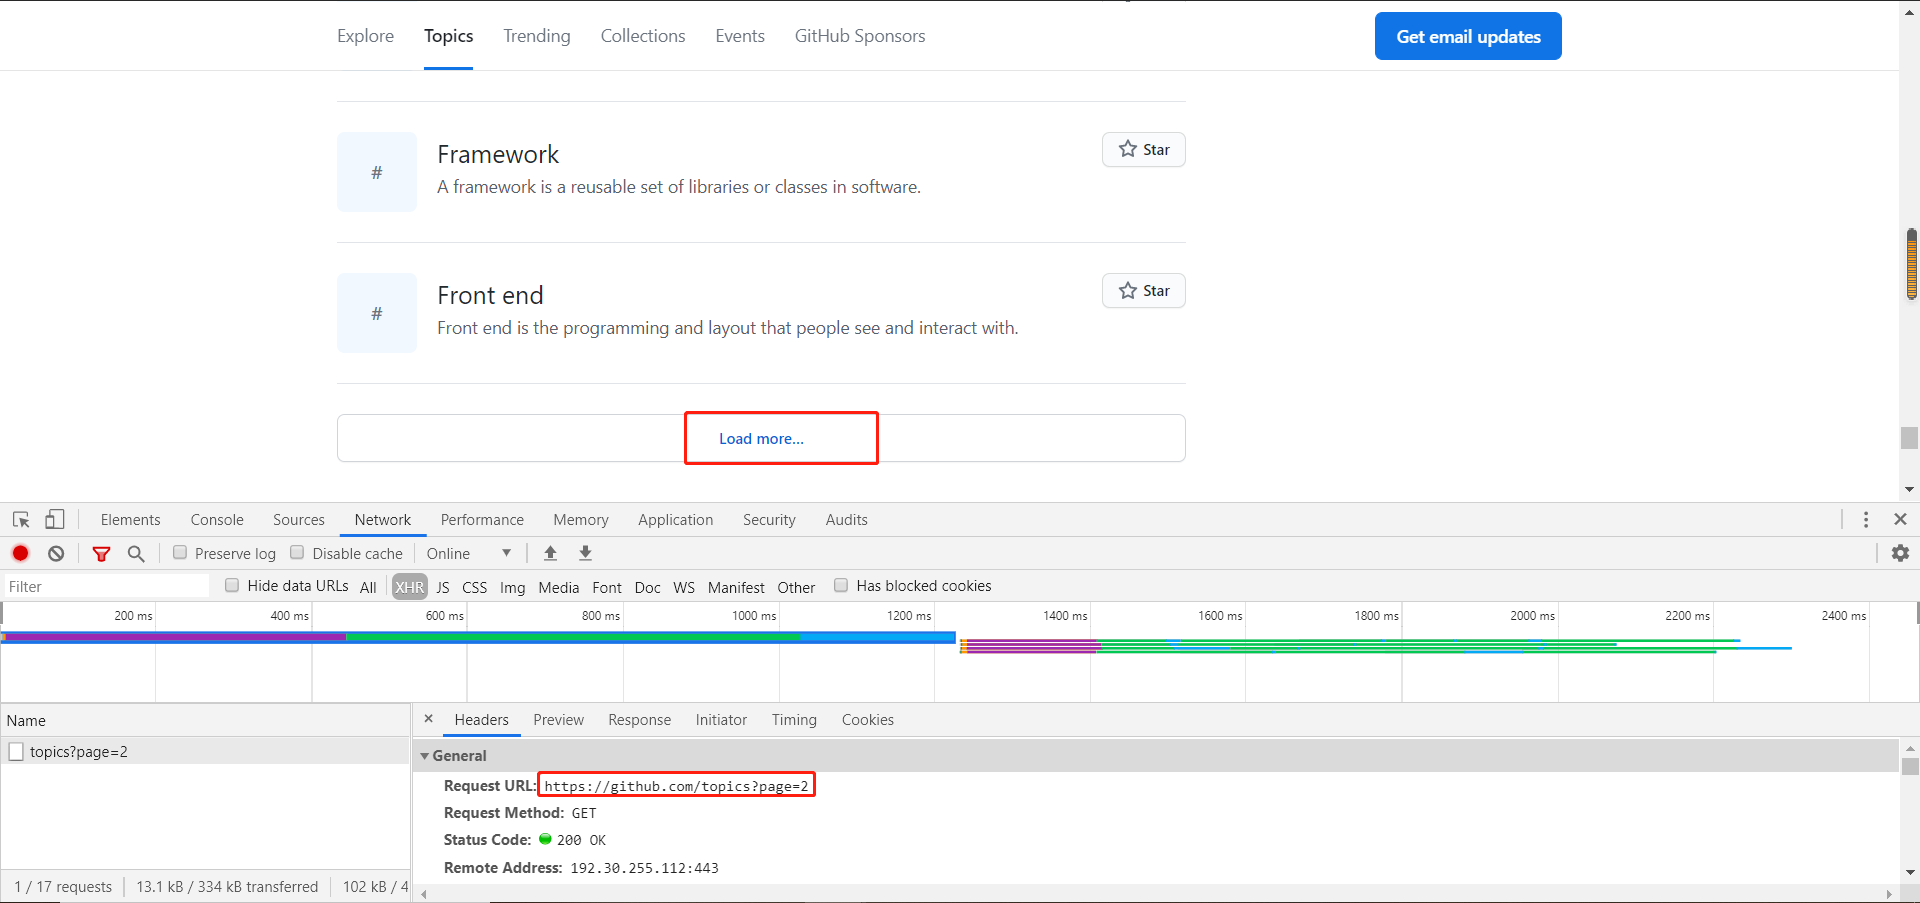Filter requests by Doc type
Image resolution: width=1920 pixels, height=903 pixels.
coord(648,587)
